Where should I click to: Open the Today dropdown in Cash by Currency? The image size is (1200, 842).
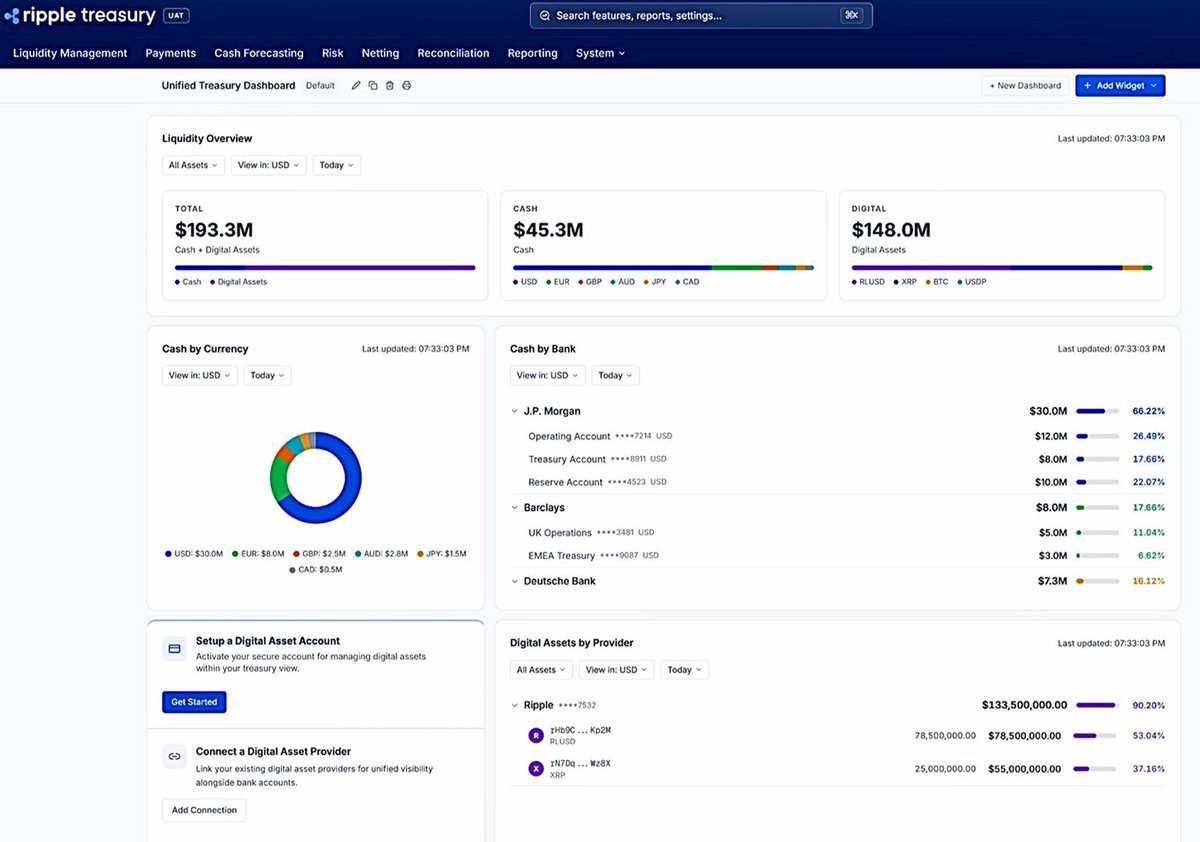(267, 376)
